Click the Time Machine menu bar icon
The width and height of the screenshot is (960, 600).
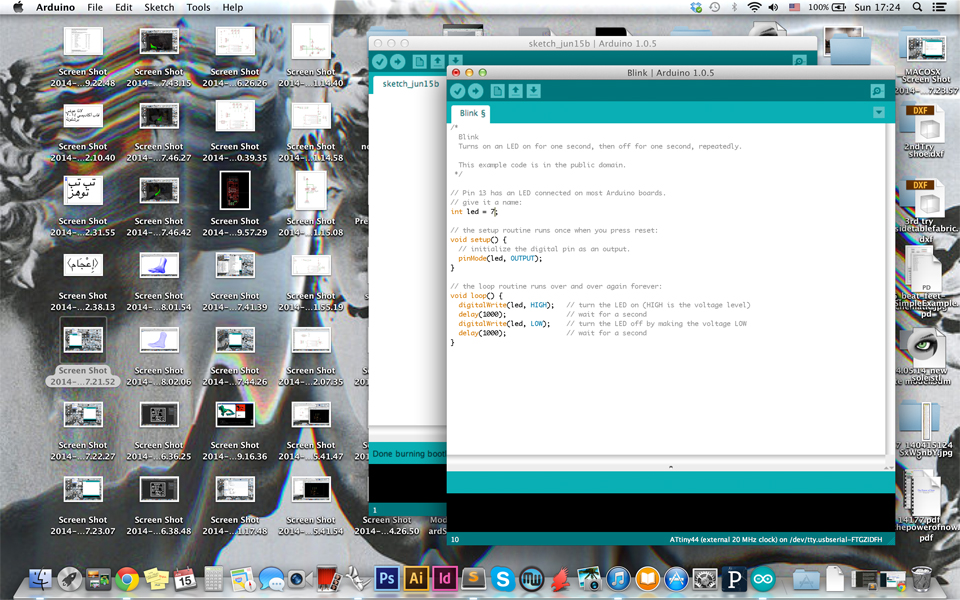point(714,7)
